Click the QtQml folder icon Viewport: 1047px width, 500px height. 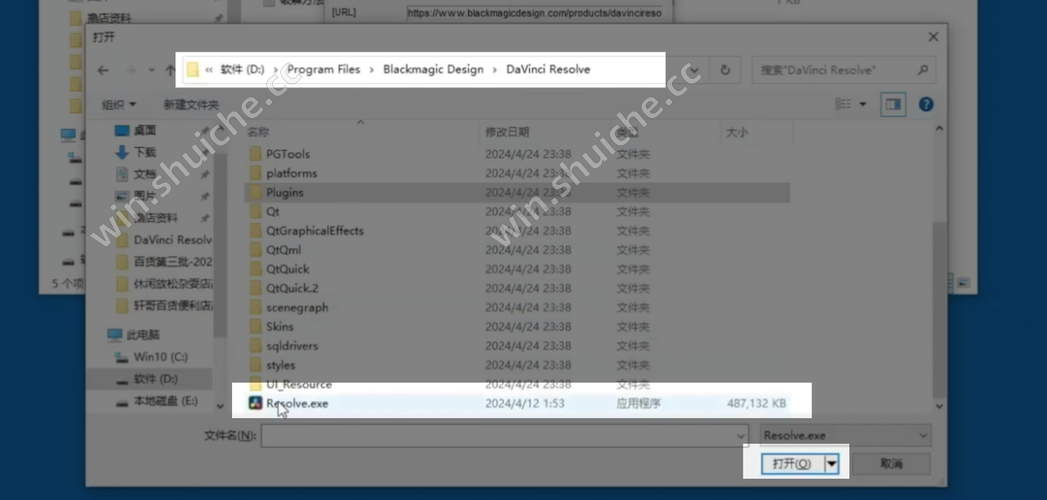click(255, 250)
